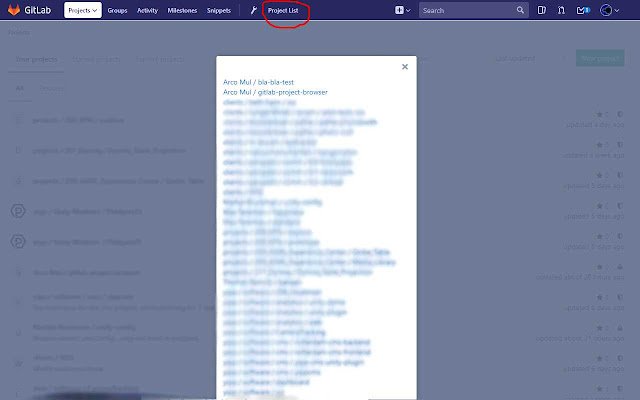Screen dimensions: 640x400
Task: Close the project list popup
Action: (x=404, y=67)
